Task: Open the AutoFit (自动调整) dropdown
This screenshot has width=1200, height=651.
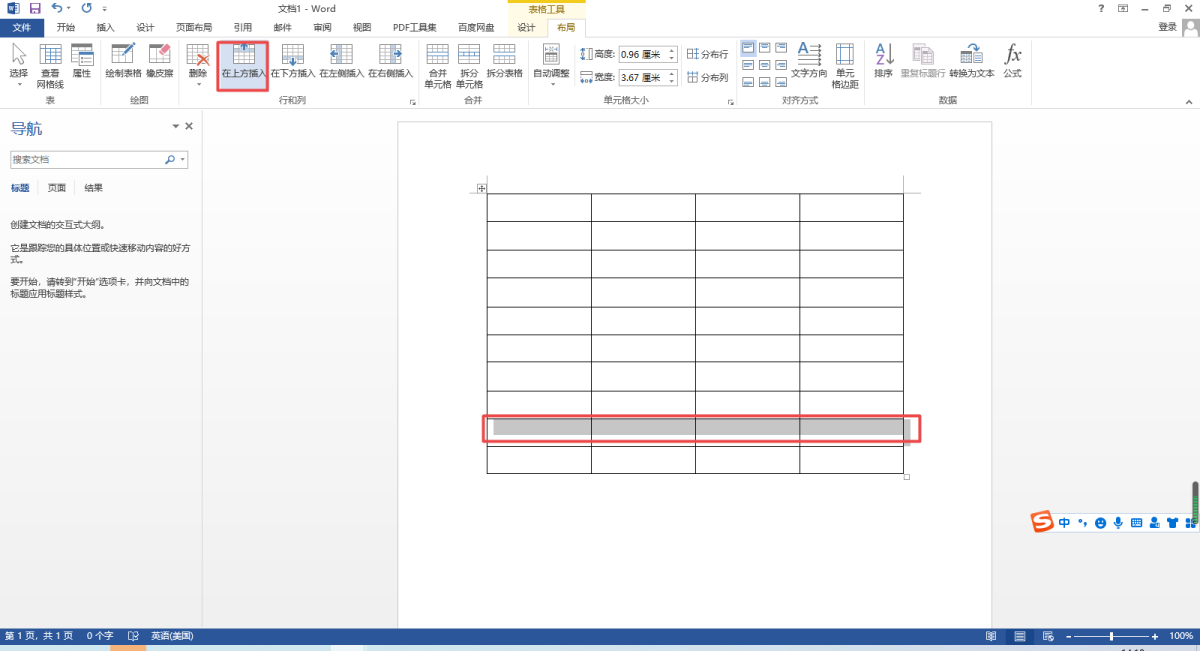Action: (551, 66)
